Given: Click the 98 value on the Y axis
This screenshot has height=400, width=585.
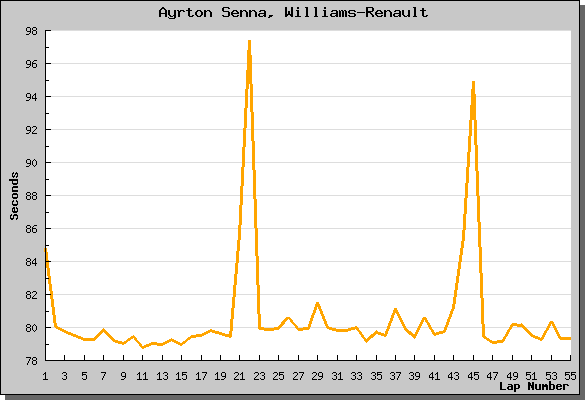Looking at the screenshot, I should pos(31,31).
